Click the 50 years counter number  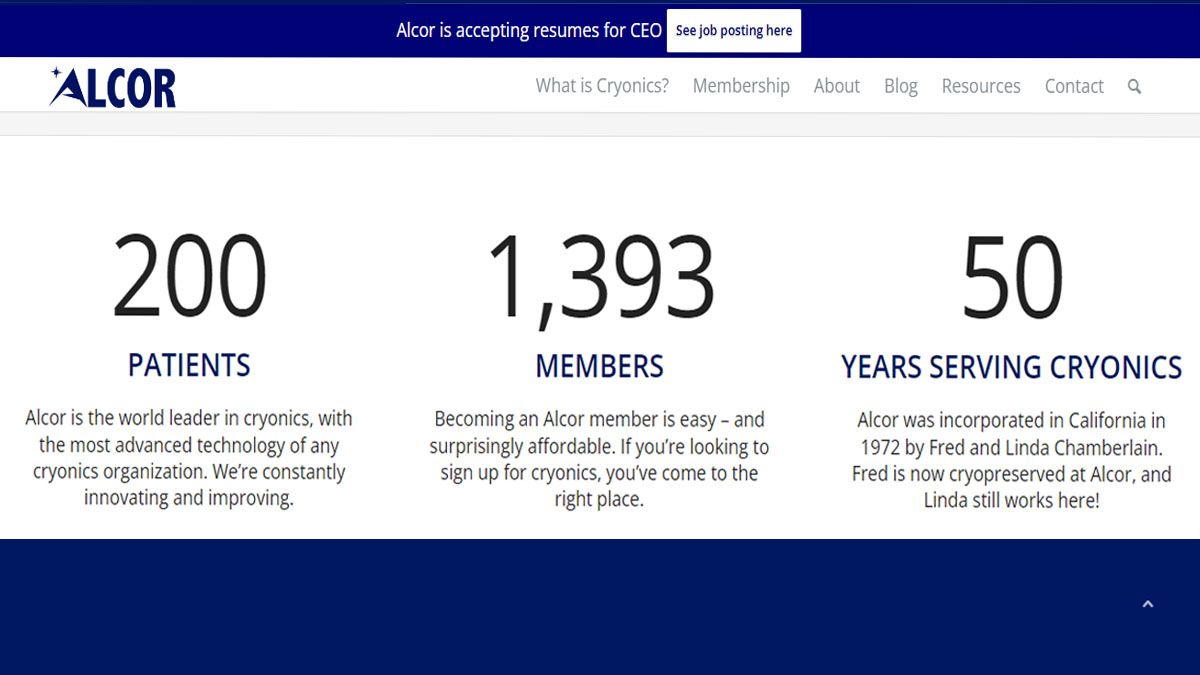coord(1012,277)
